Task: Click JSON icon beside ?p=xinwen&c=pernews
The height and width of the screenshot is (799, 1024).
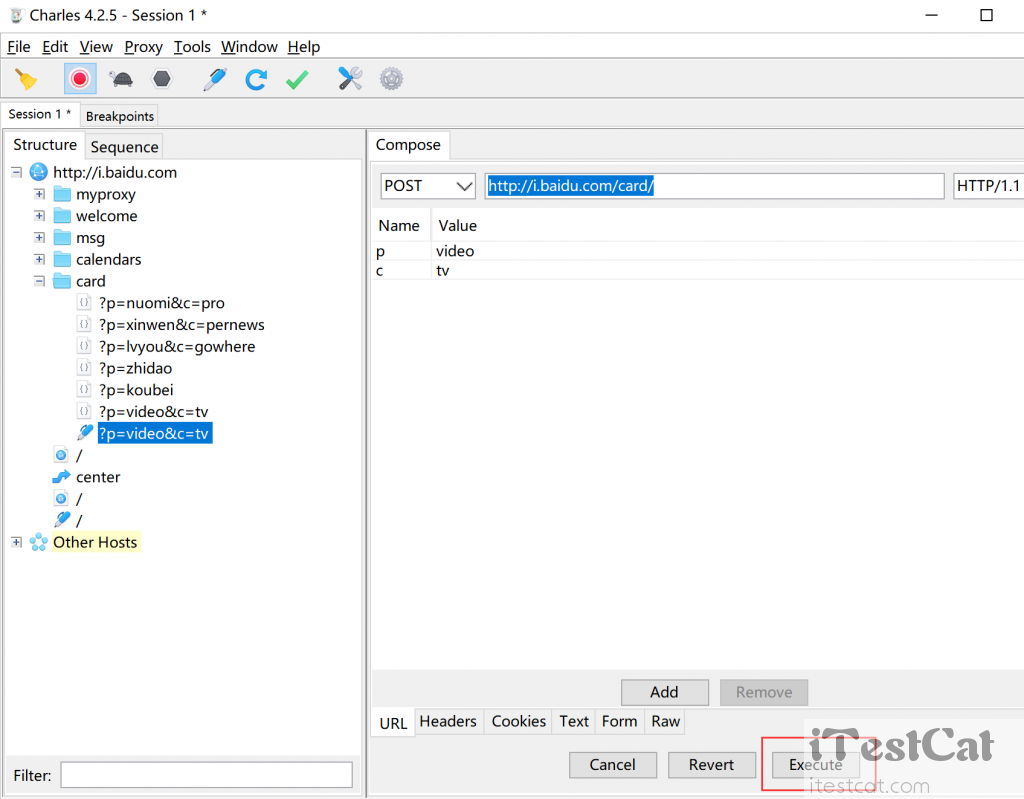Action: pos(84,324)
